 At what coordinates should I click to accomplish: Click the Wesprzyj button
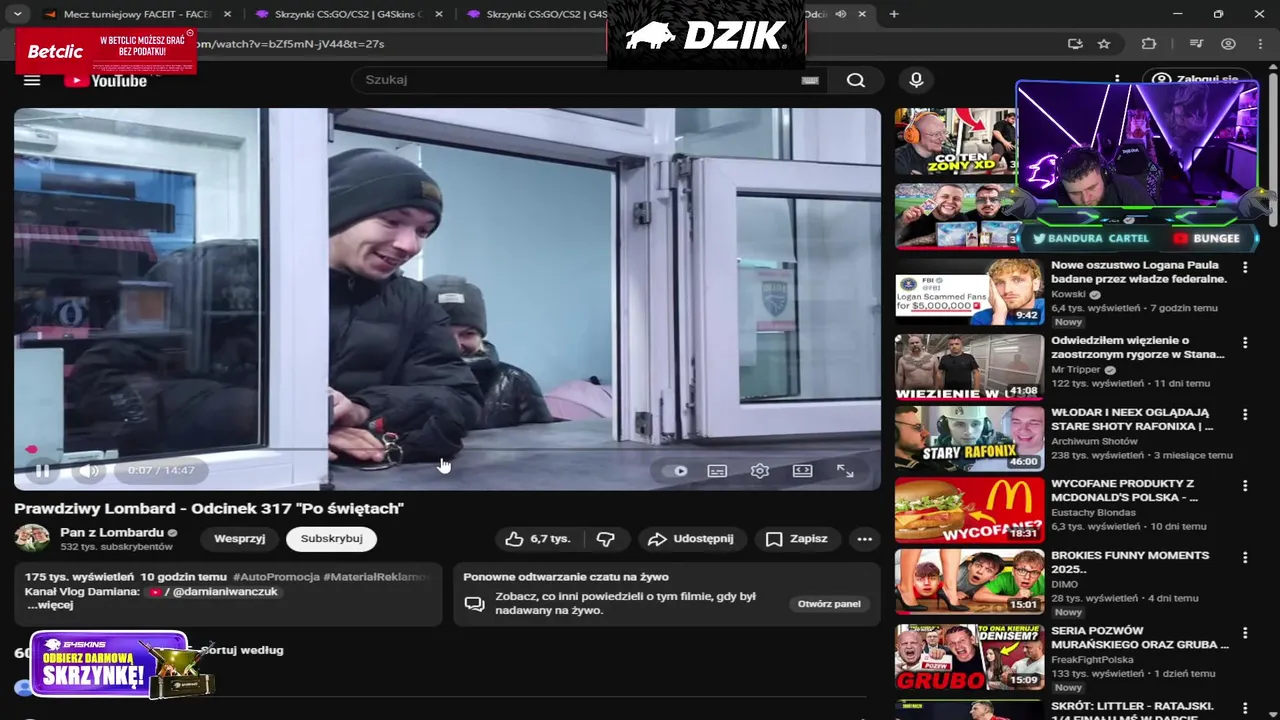(x=240, y=538)
